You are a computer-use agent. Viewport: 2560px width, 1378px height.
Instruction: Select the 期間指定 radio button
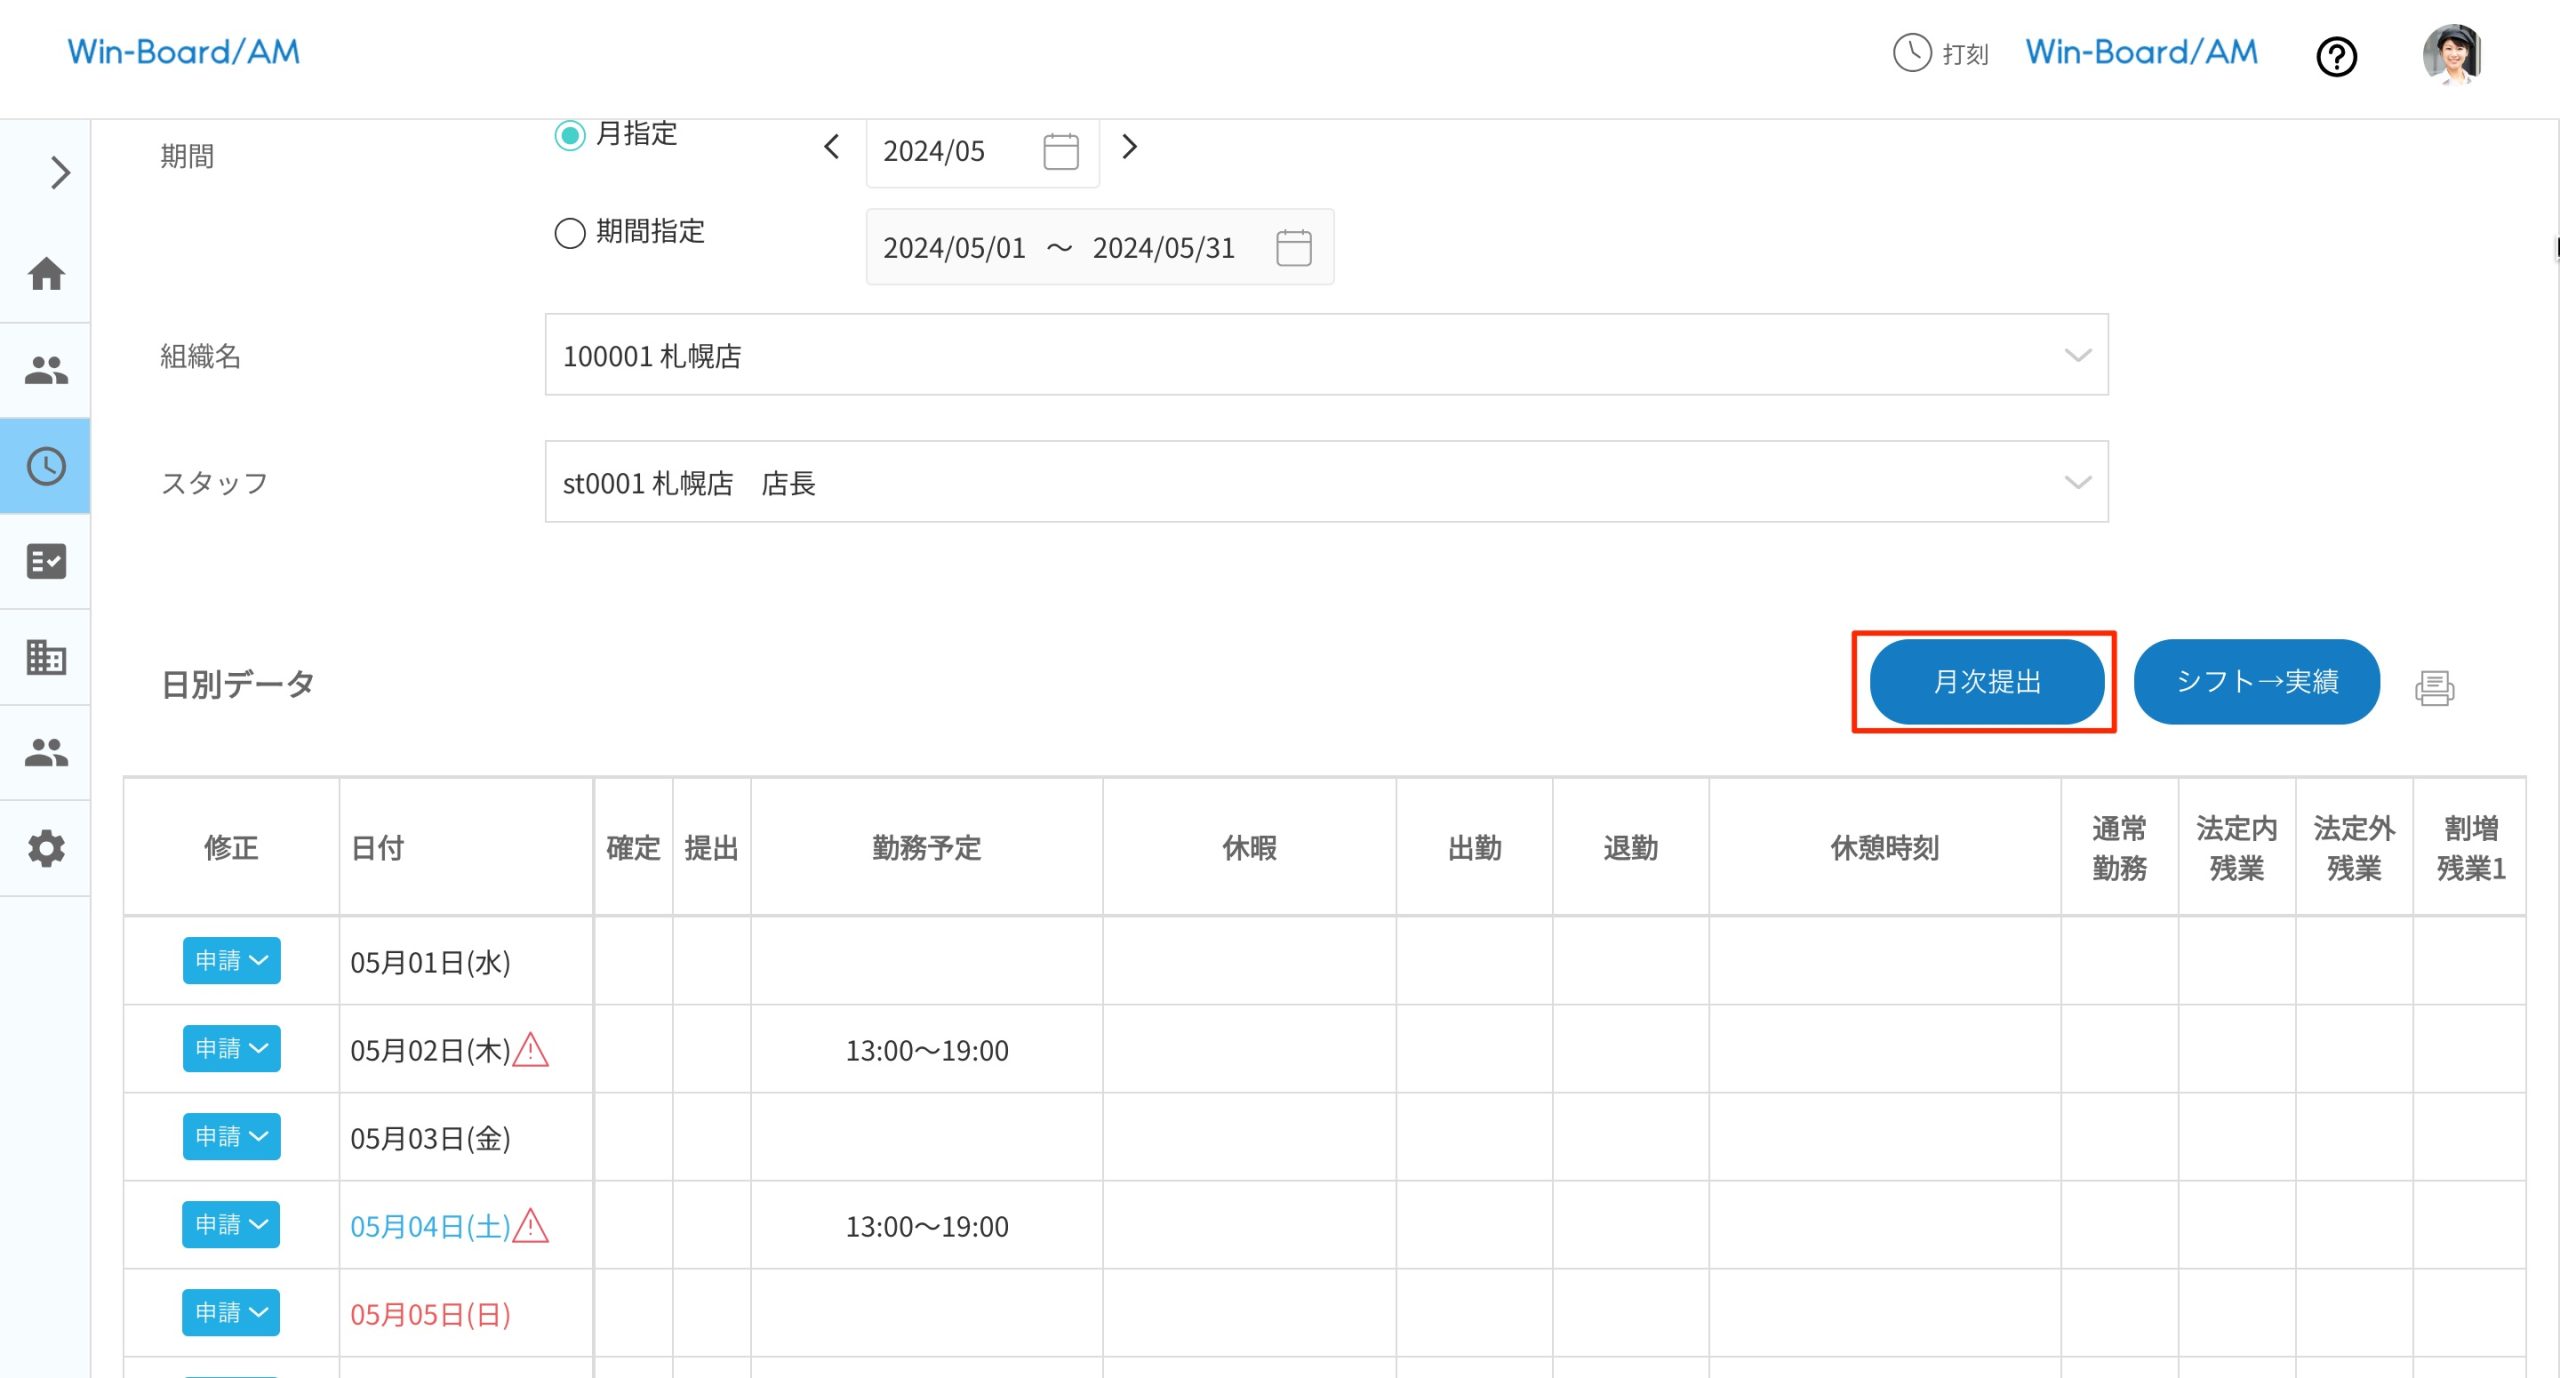pos(570,233)
